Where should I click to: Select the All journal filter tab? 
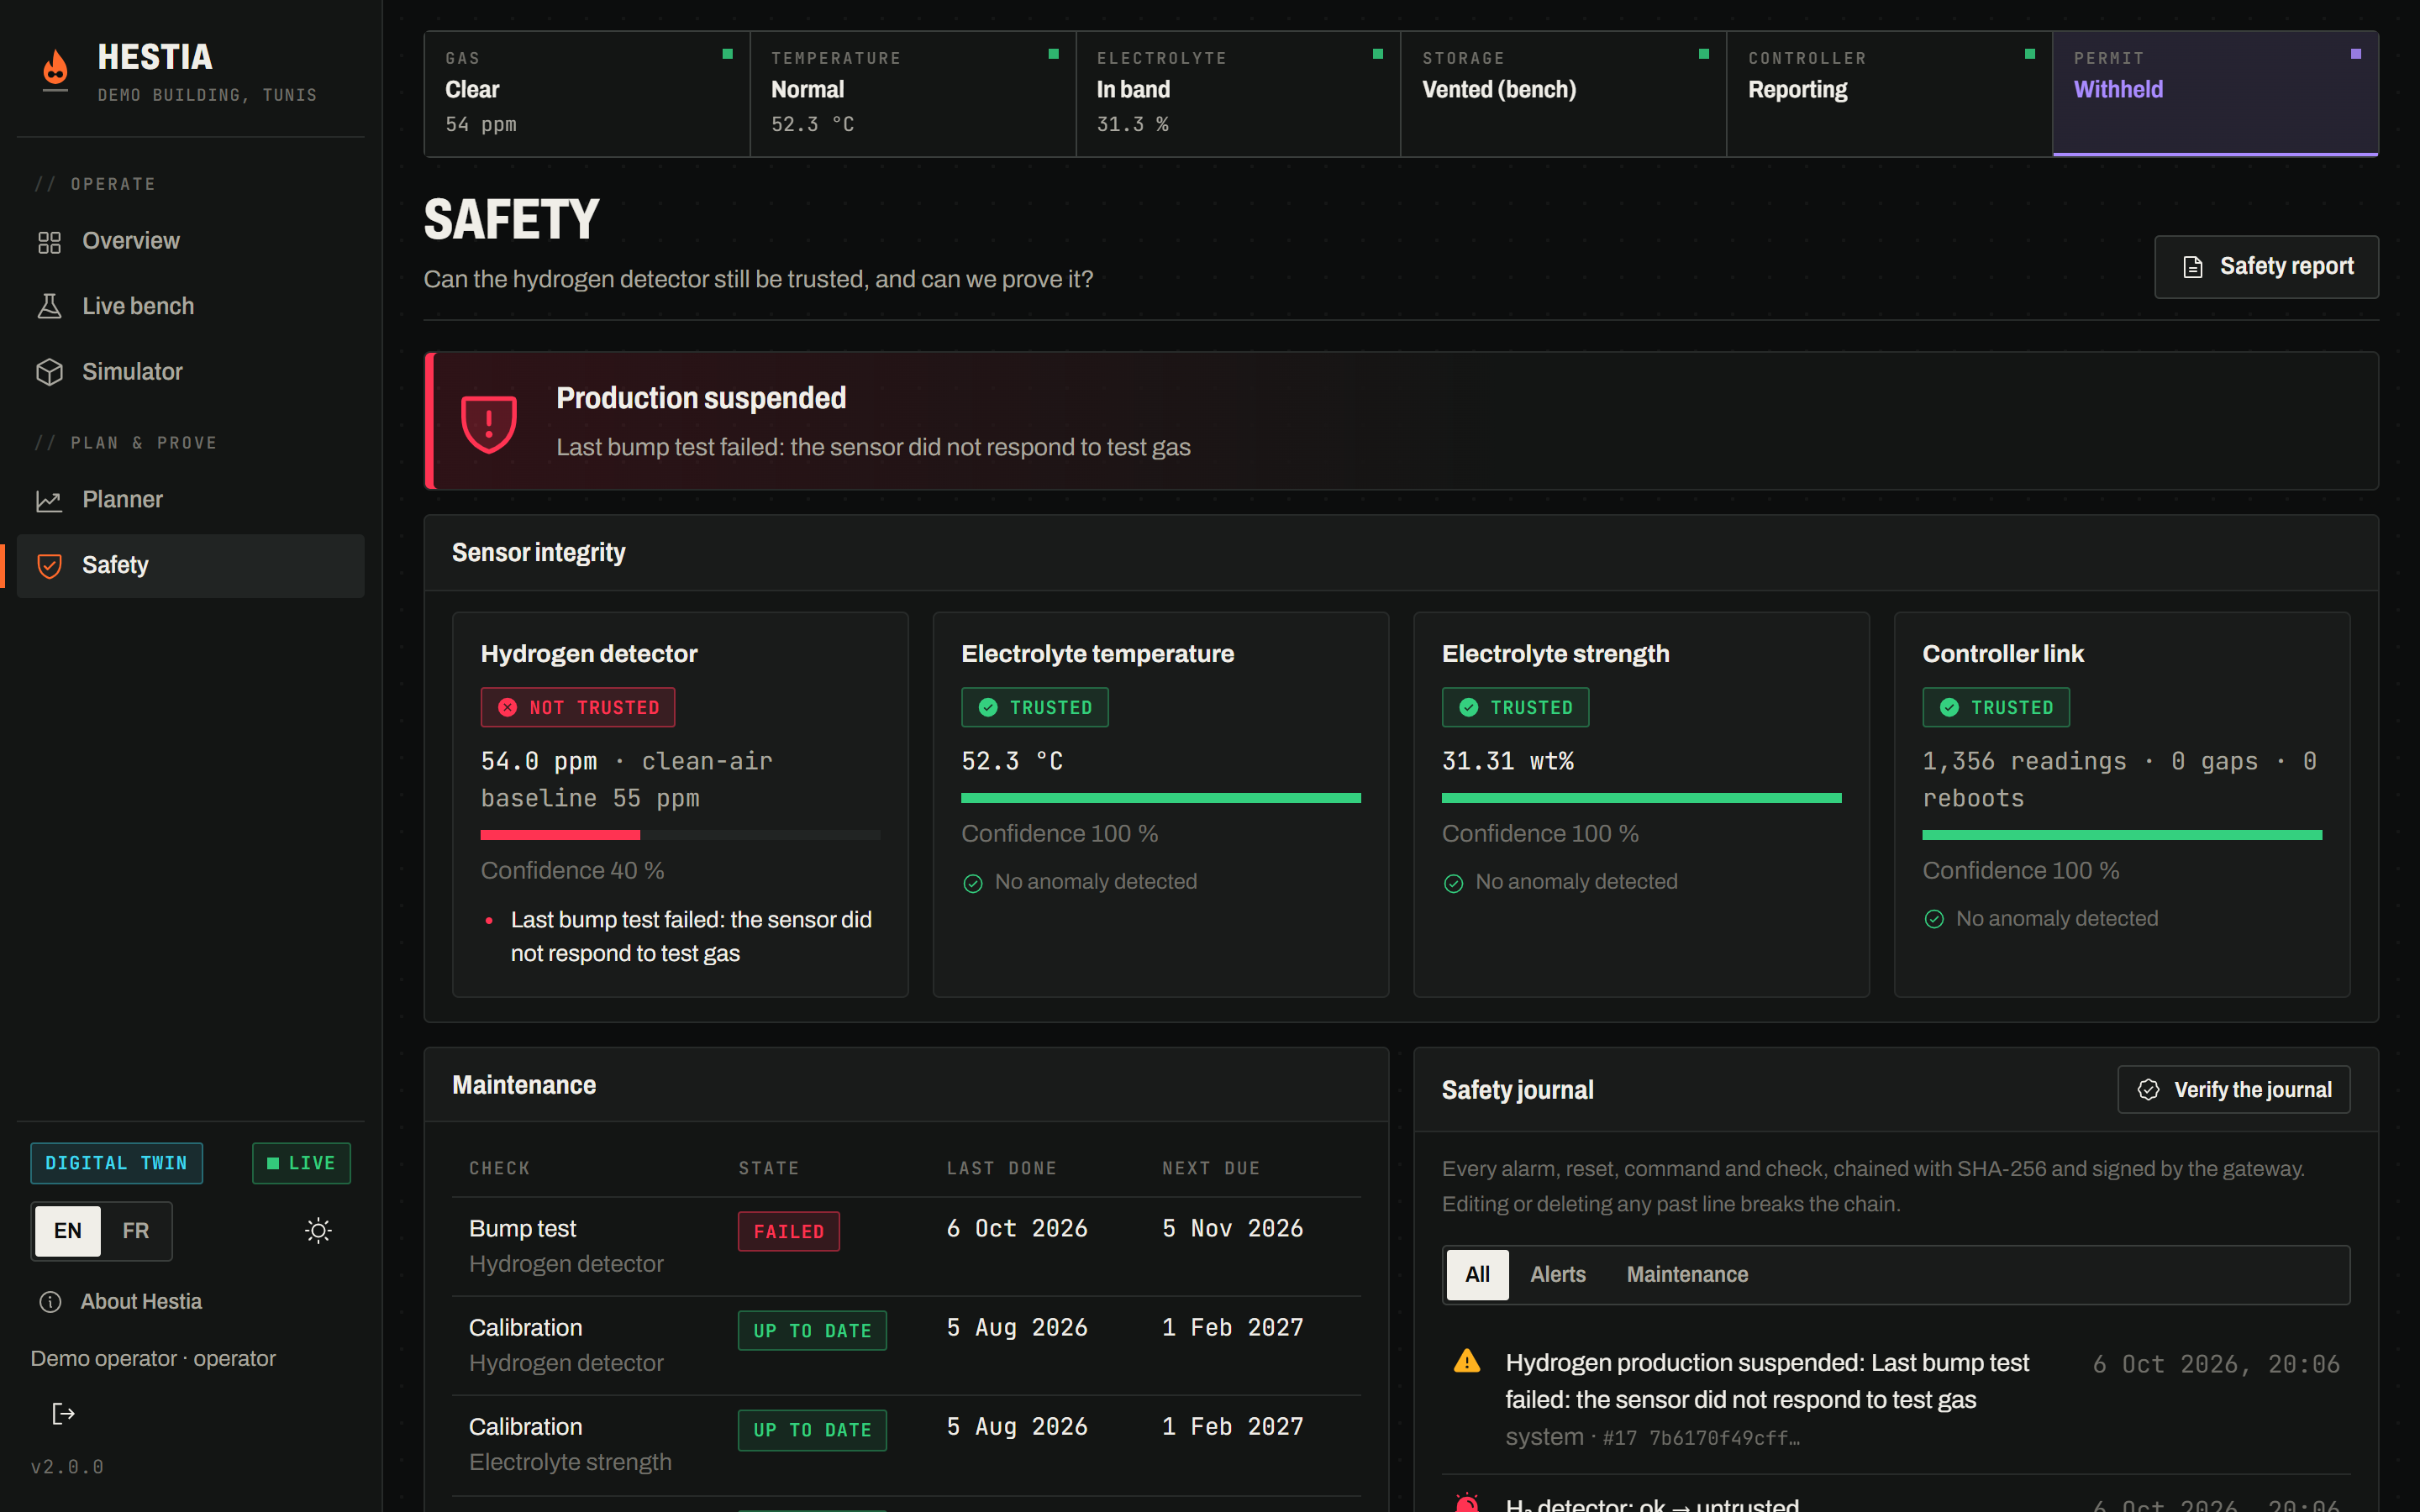point(1477,1275)
